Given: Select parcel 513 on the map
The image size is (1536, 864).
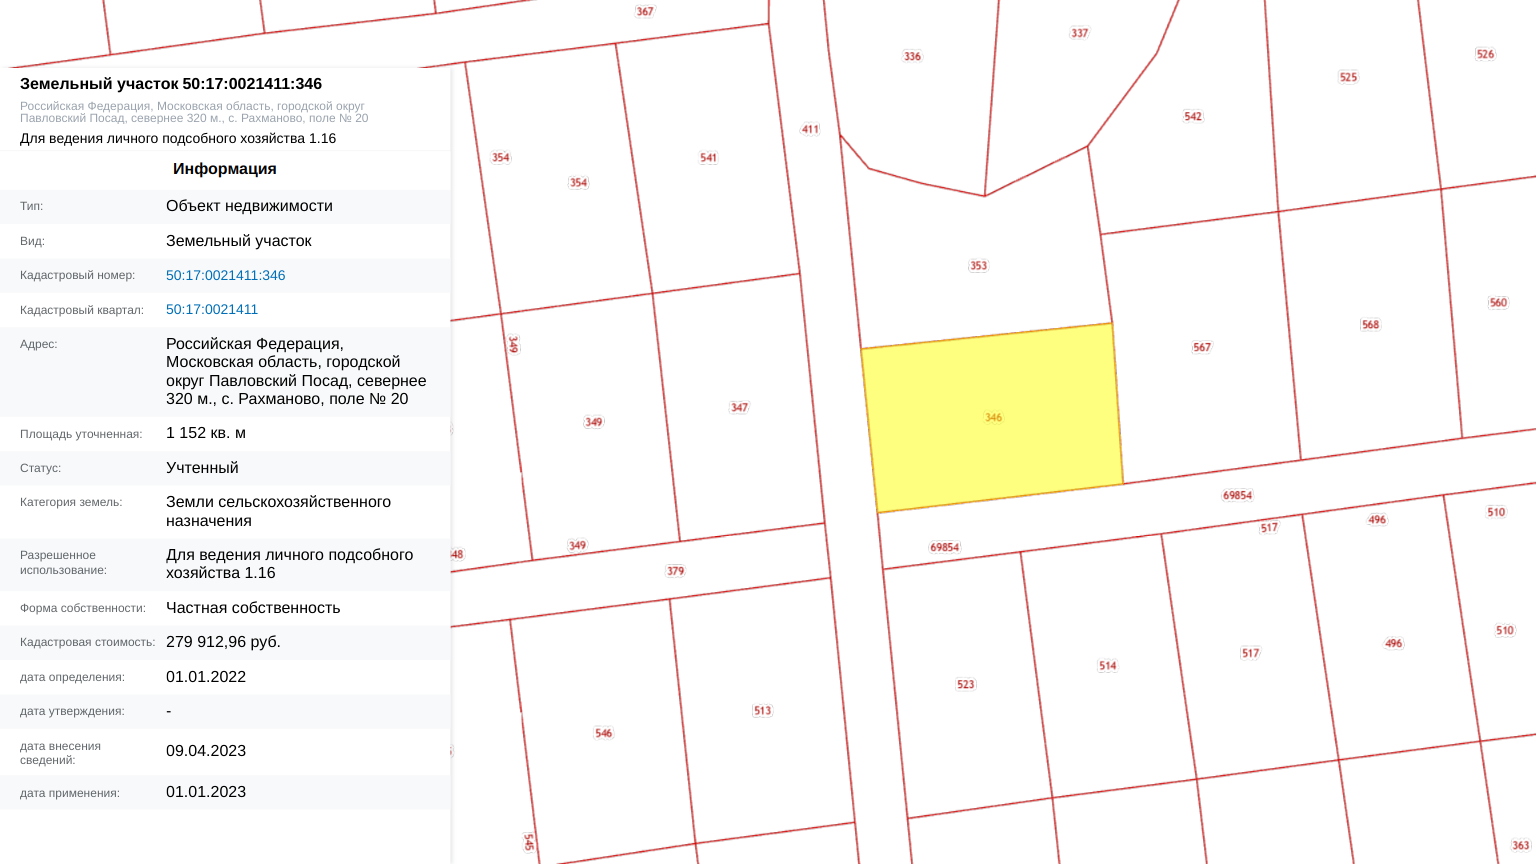Looking at the screenshot, I should [x=762, y=711].
